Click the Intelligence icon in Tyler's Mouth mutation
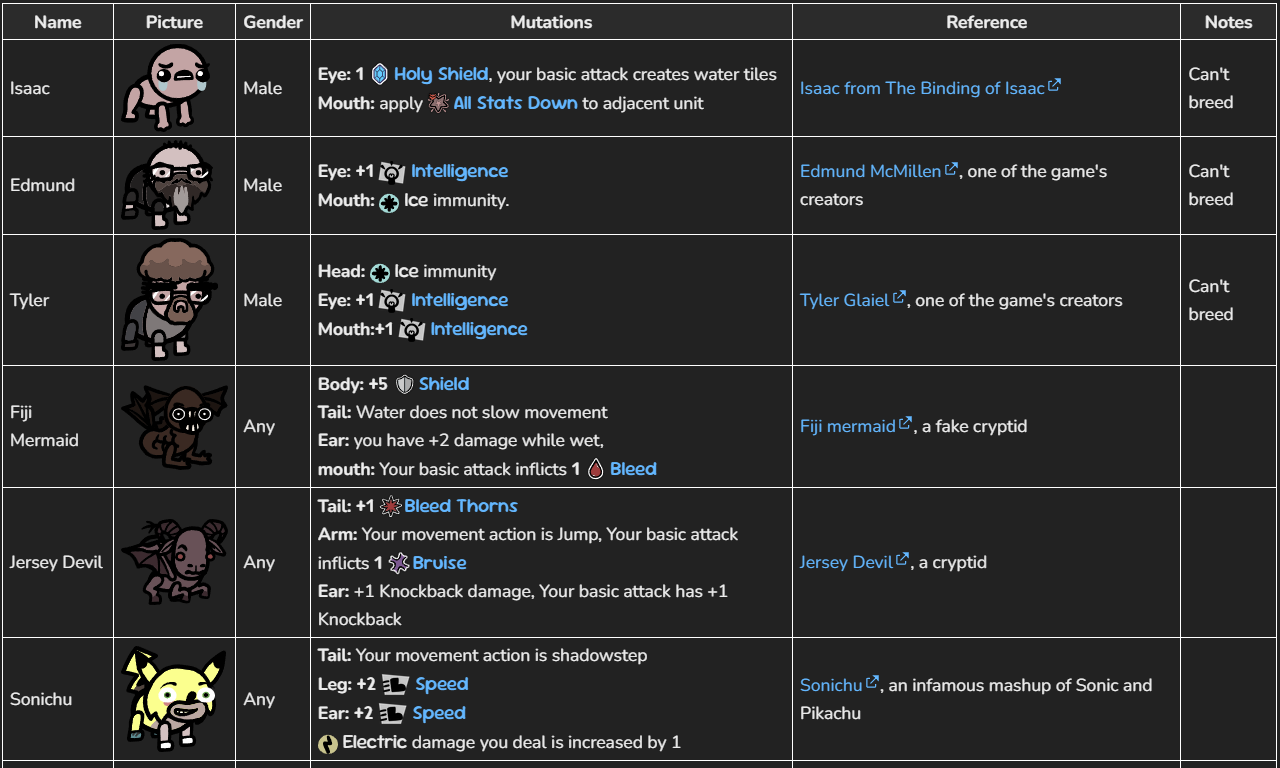This screenshot has height=768, width=1280. click(412, 330)
